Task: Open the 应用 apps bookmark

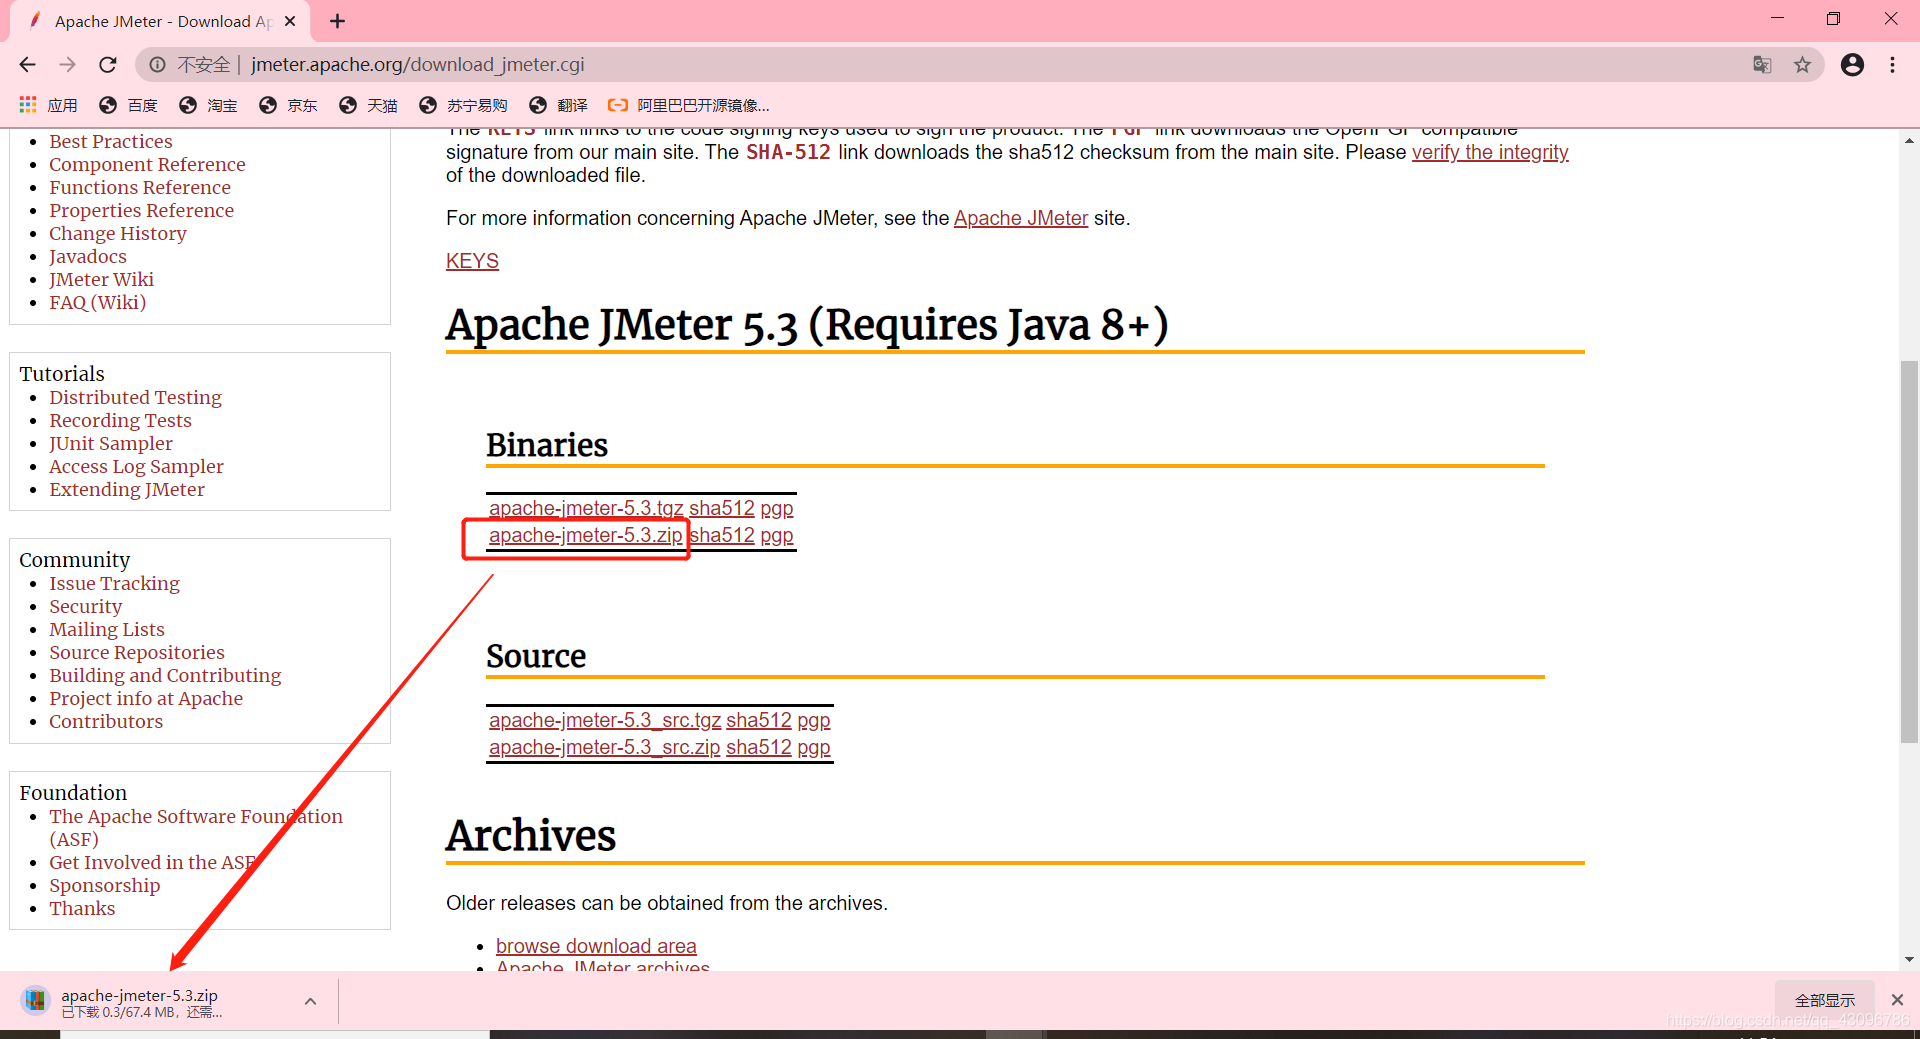Action: 48,105
